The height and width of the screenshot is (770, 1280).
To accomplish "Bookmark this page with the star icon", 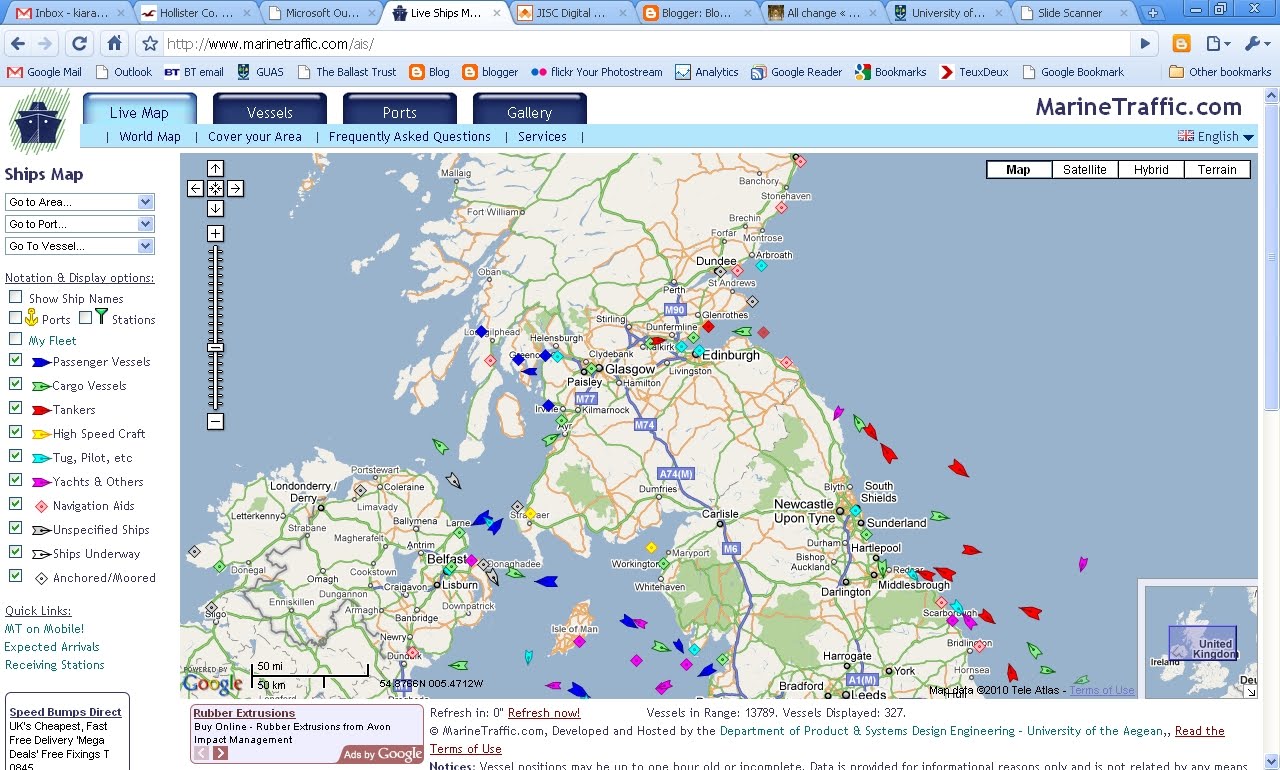I will pyautogui.click(x=150, y=44).
